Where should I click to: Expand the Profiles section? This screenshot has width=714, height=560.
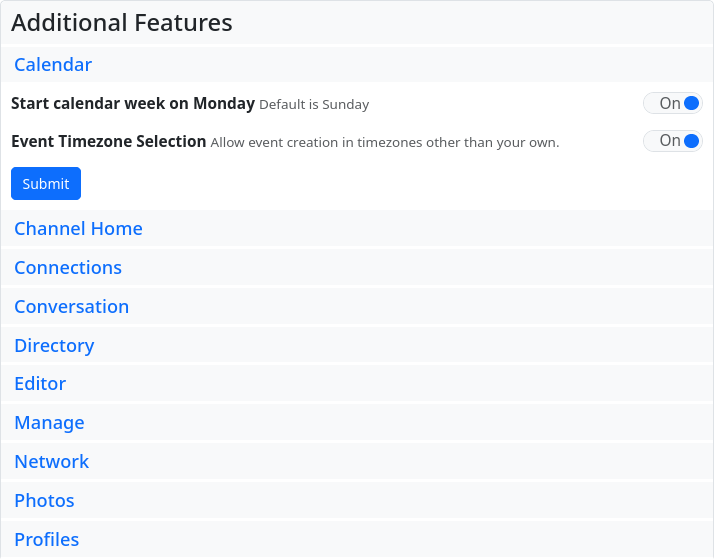[x=46, y=540]
